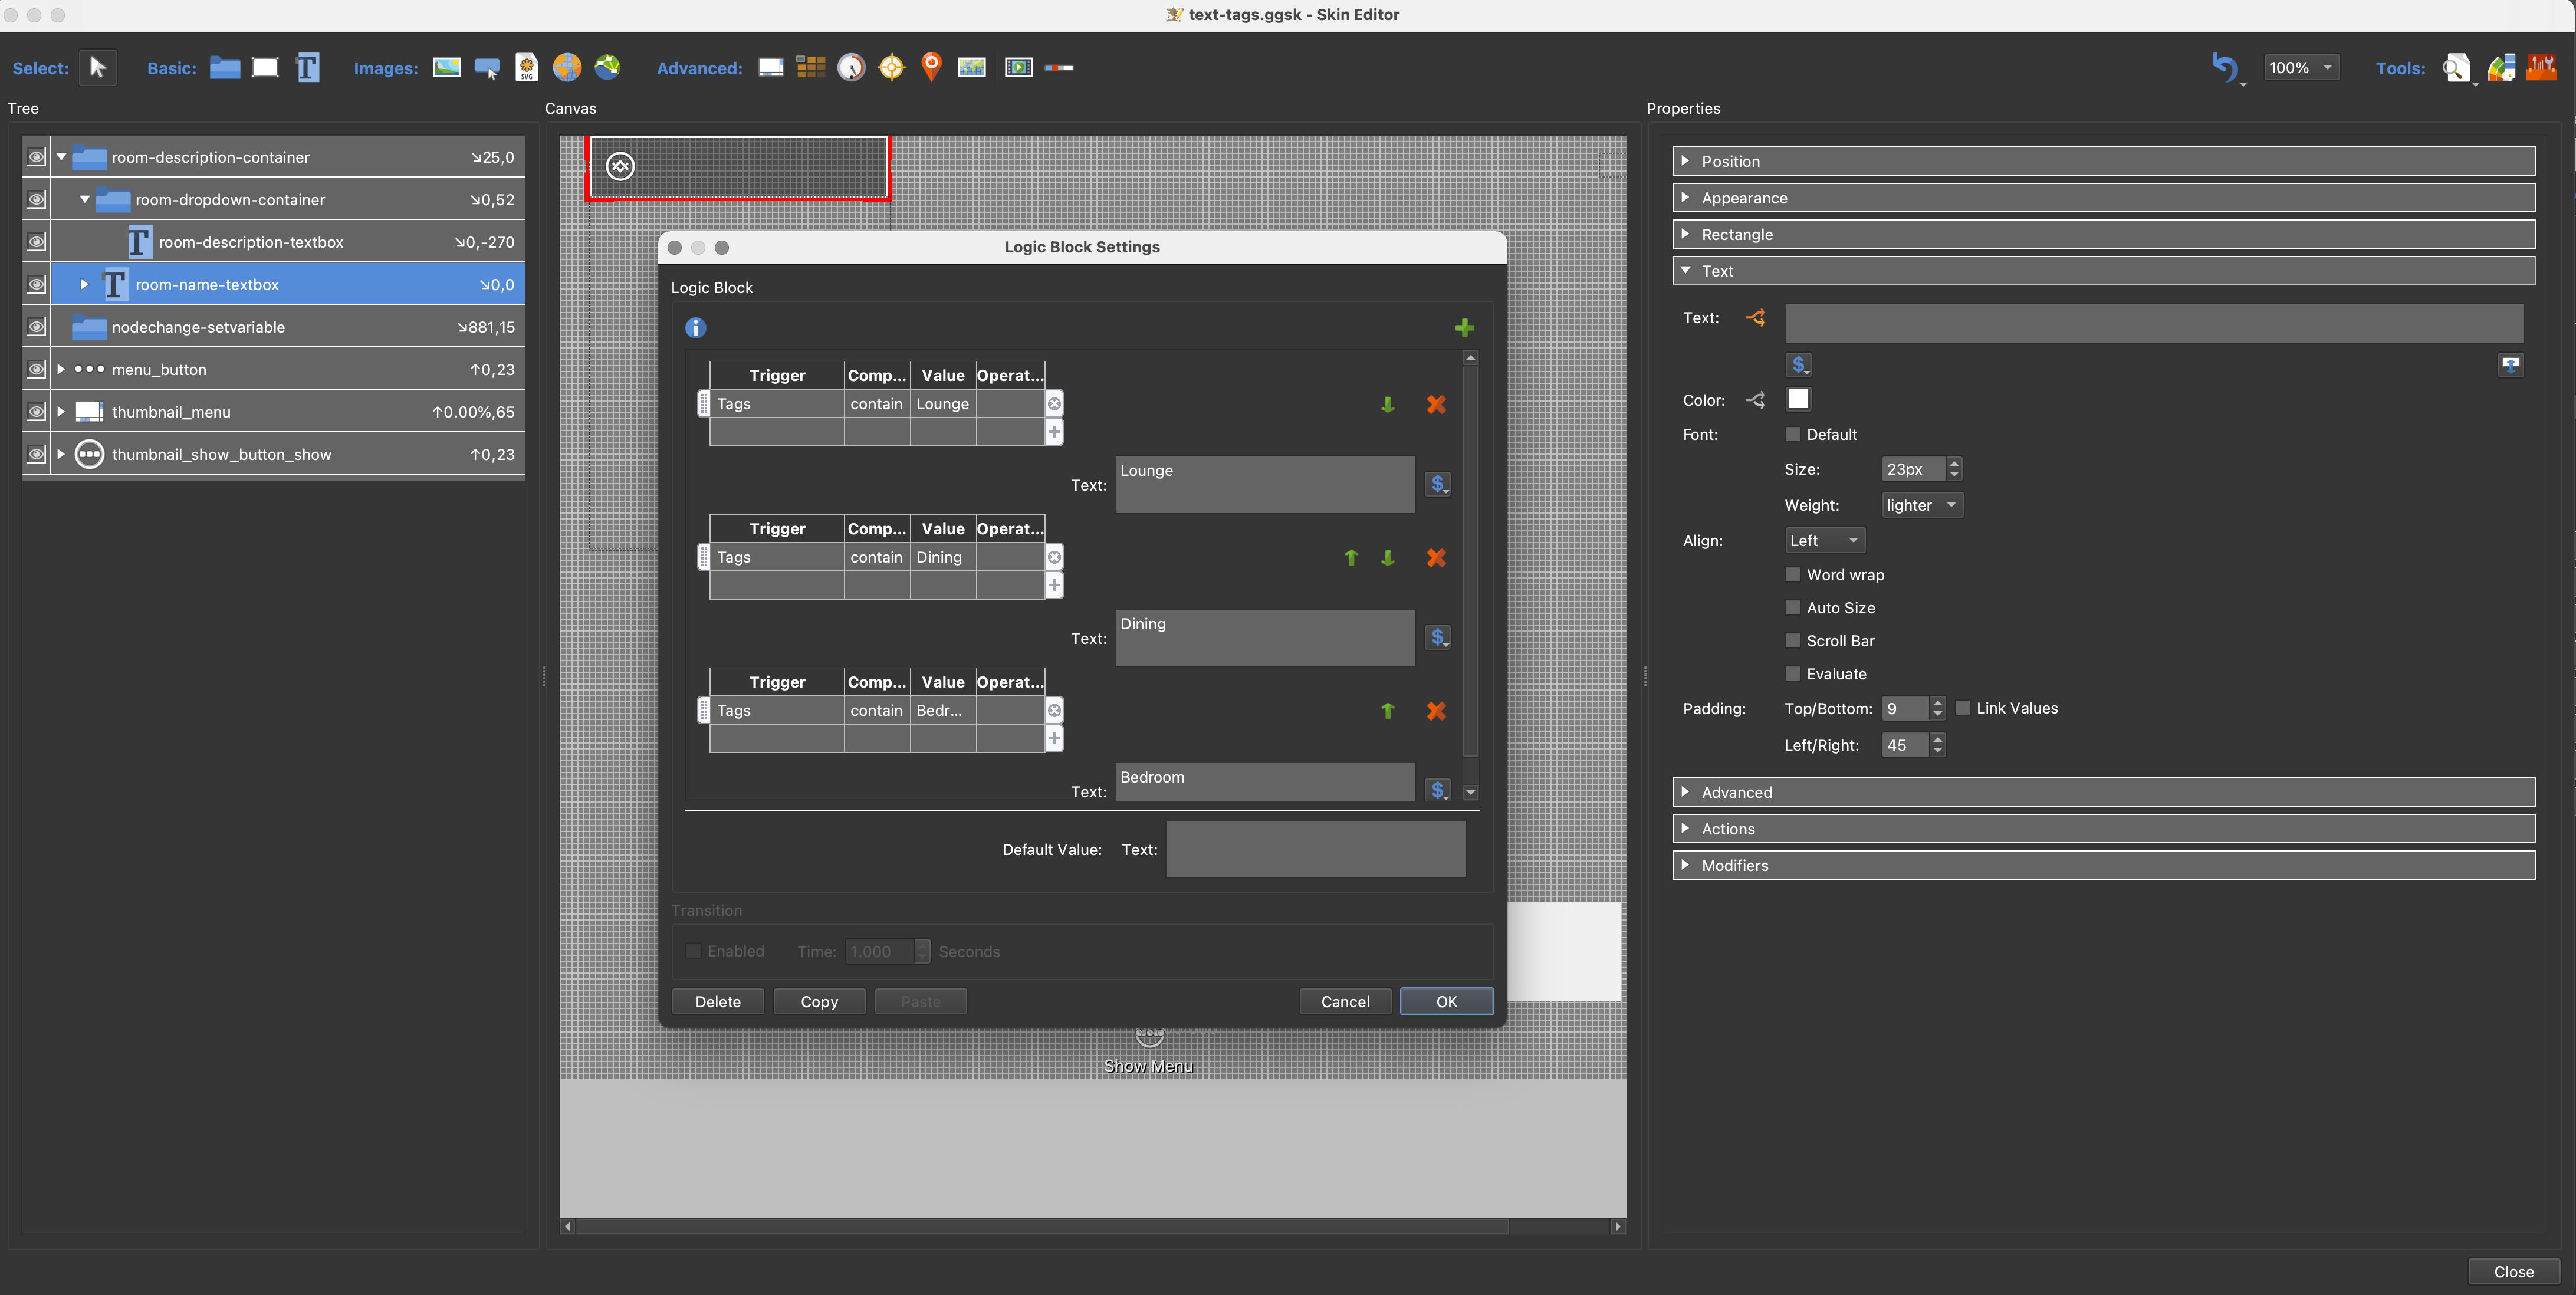Toggle visibility of thumbnail_menu
This screenshot has height=1295, width=2576.
click(36, 411)
